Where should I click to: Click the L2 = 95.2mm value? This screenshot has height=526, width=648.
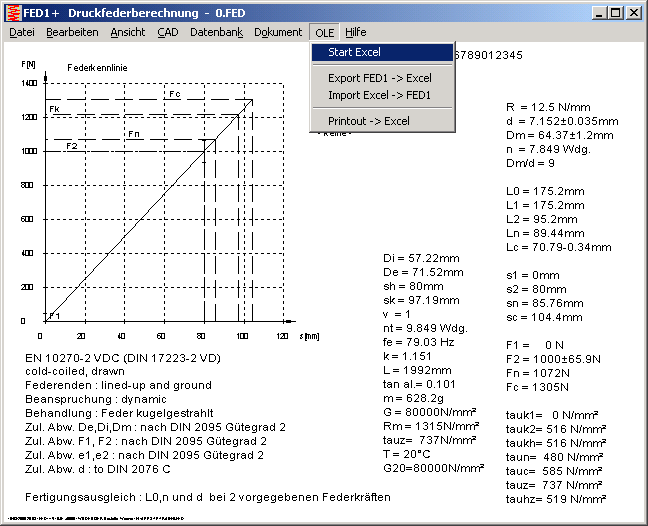(x=542, y=219)
